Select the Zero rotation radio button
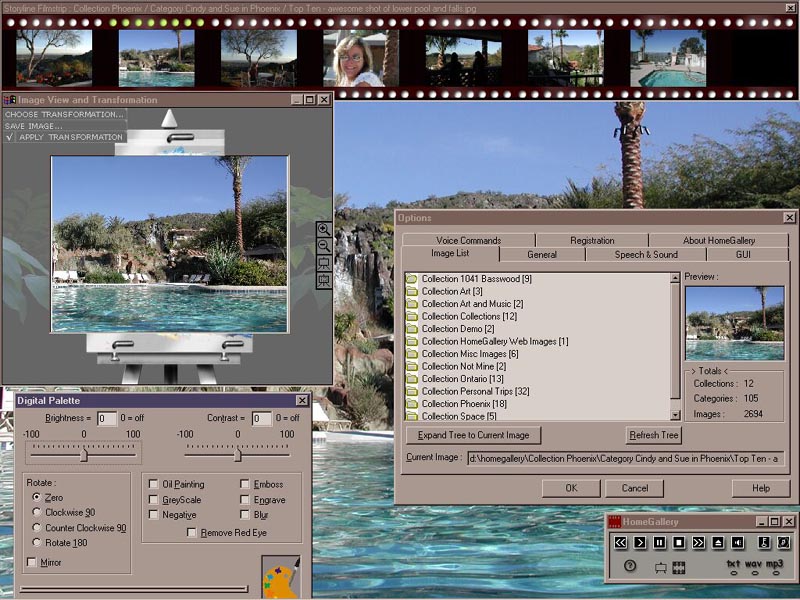The image size is (800, 600). click(36, 497)
